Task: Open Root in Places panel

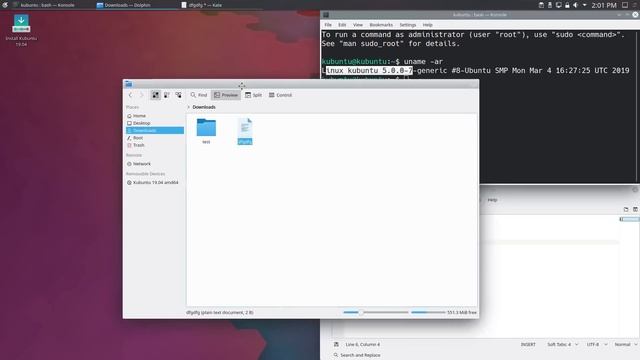Action: click(x=155, y=138)
